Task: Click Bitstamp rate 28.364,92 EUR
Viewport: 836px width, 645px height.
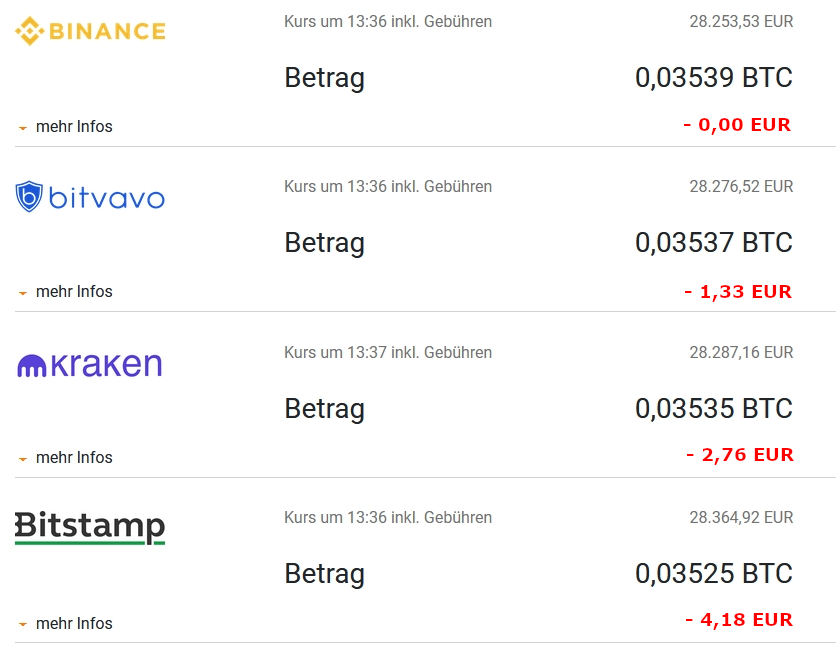Action: 741,517
